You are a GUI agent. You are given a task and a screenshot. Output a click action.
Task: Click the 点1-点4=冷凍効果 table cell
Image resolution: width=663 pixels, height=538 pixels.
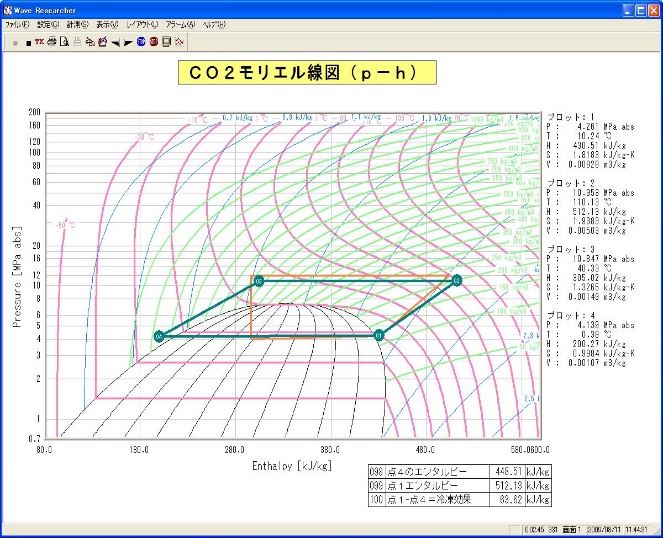(437, 499)
